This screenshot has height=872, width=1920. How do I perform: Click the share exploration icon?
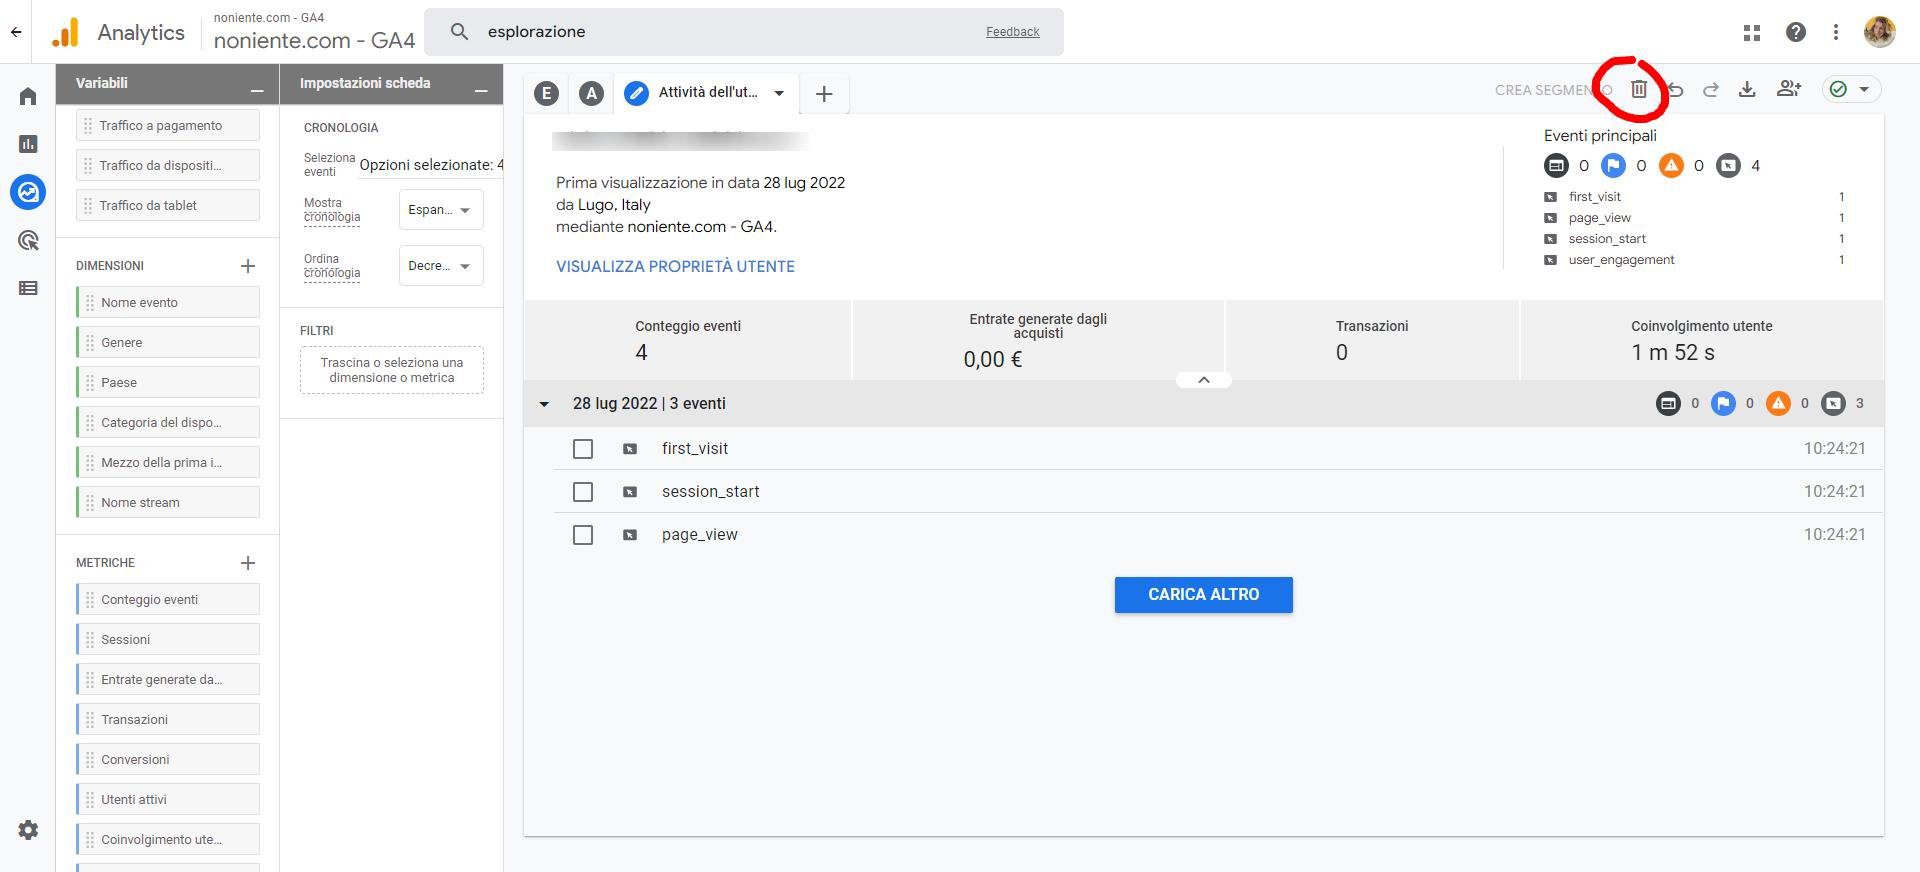click(x=1788, y=90)
